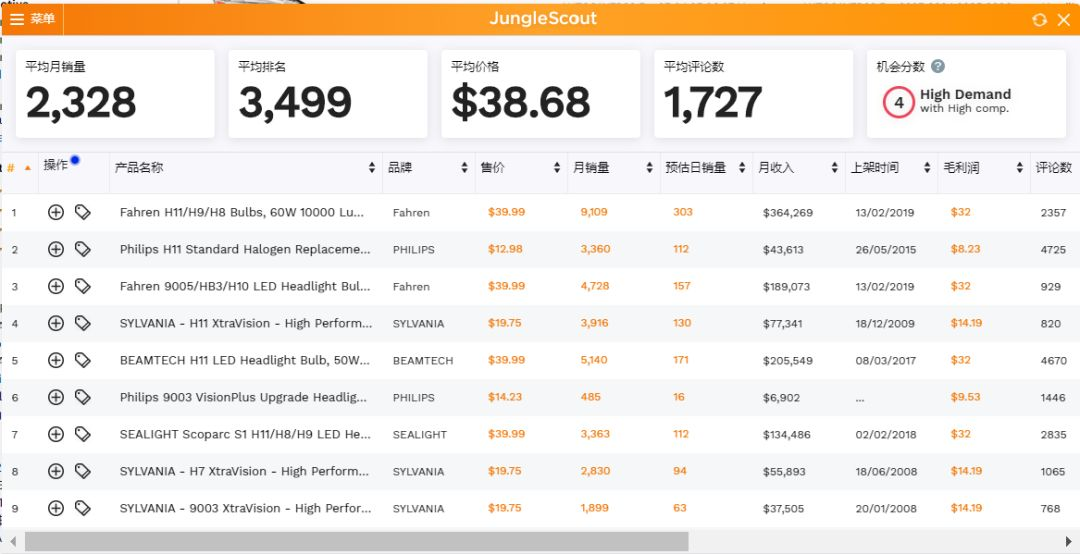Sort table by 产品名称 column arrows
Image resolution: width=1080 pixels, height=554 pixels.
tap(372, 167)
